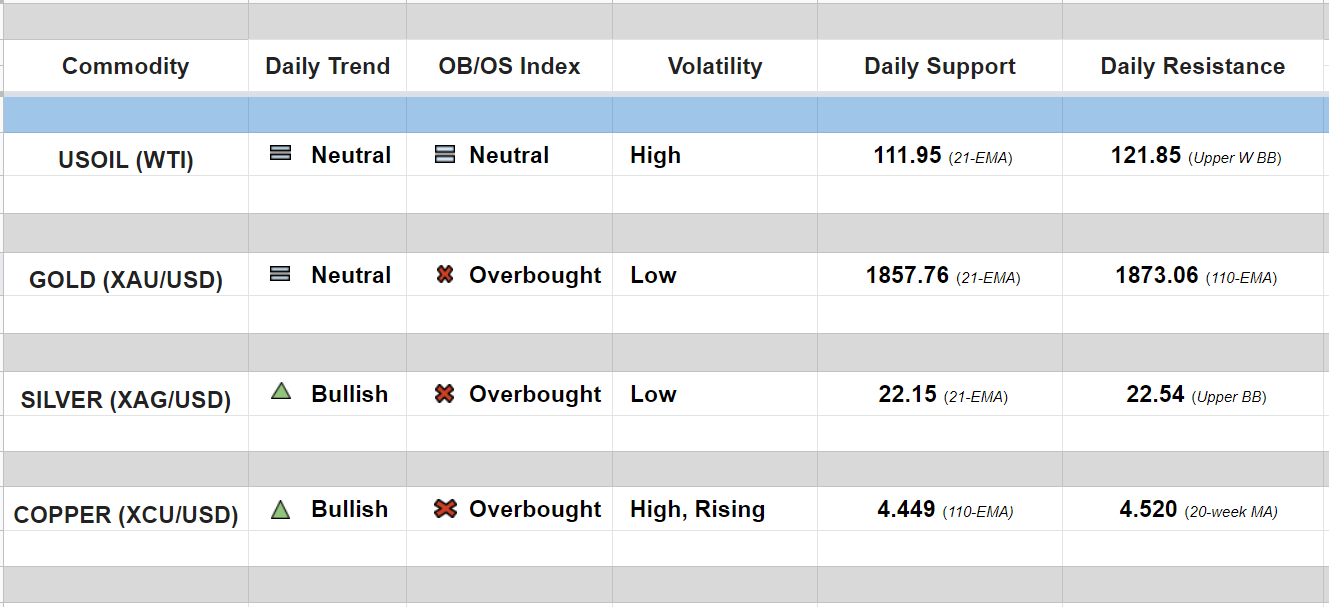1329x607 pixels.
Task: Select the OB/OS Index header cell
Action: coord(509,67)
